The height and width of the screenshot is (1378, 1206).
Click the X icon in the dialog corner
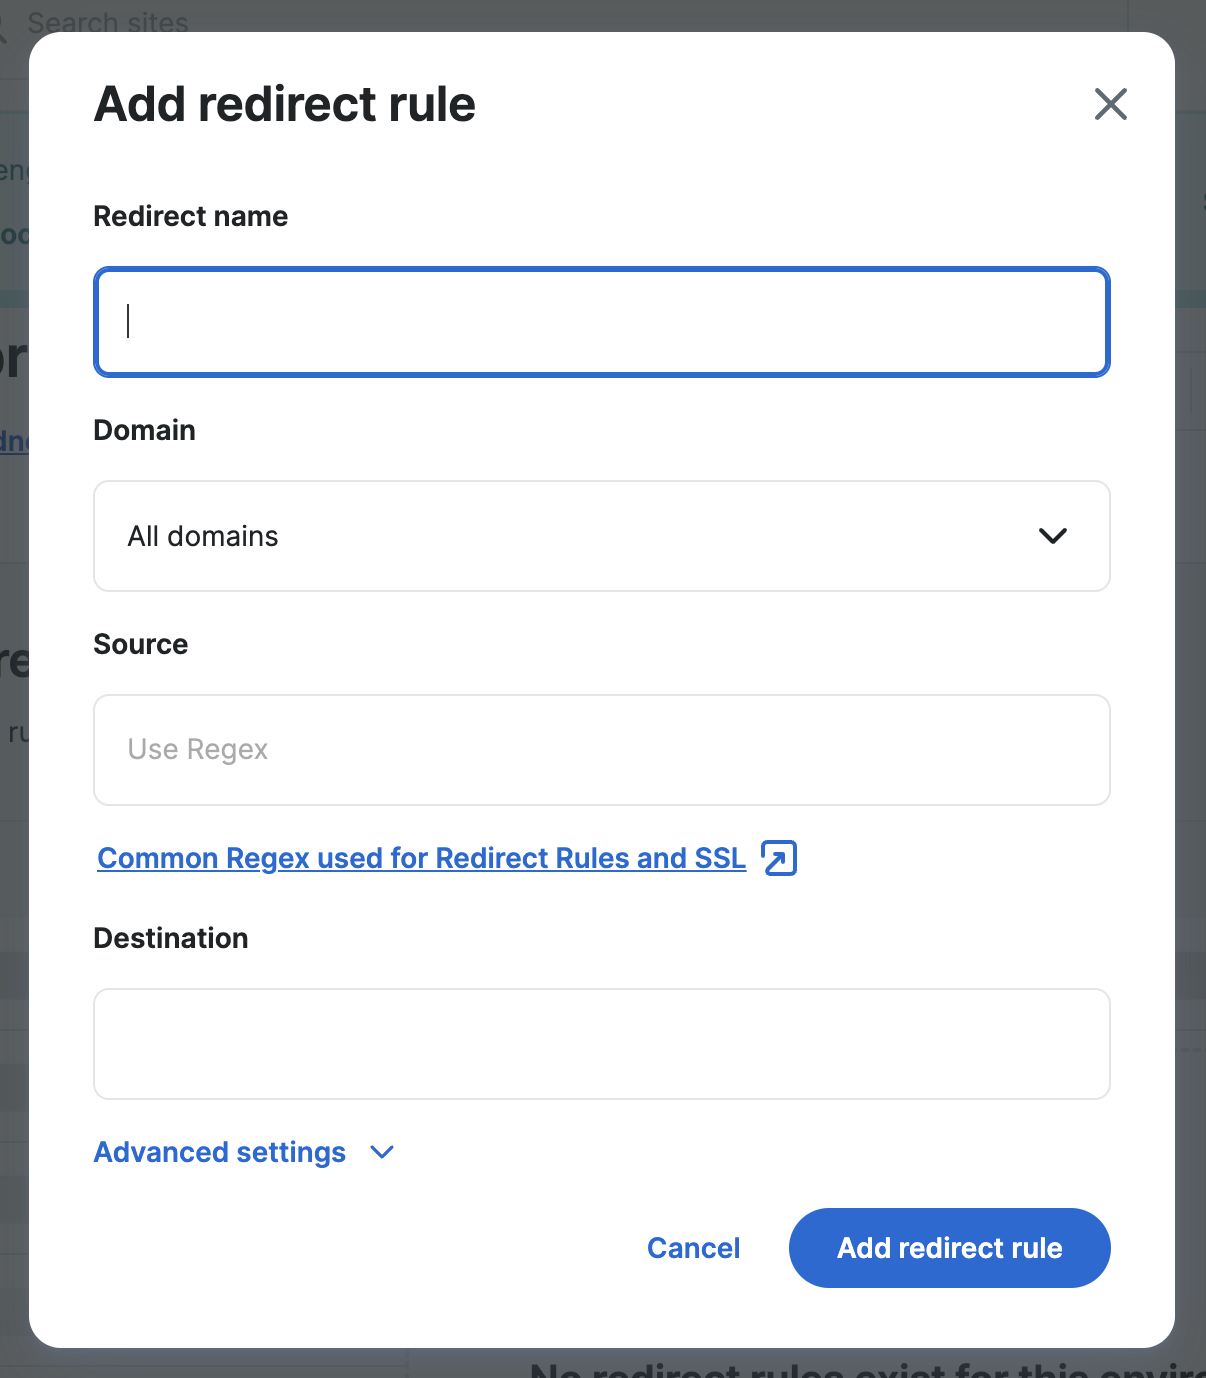click(1110, 104)
